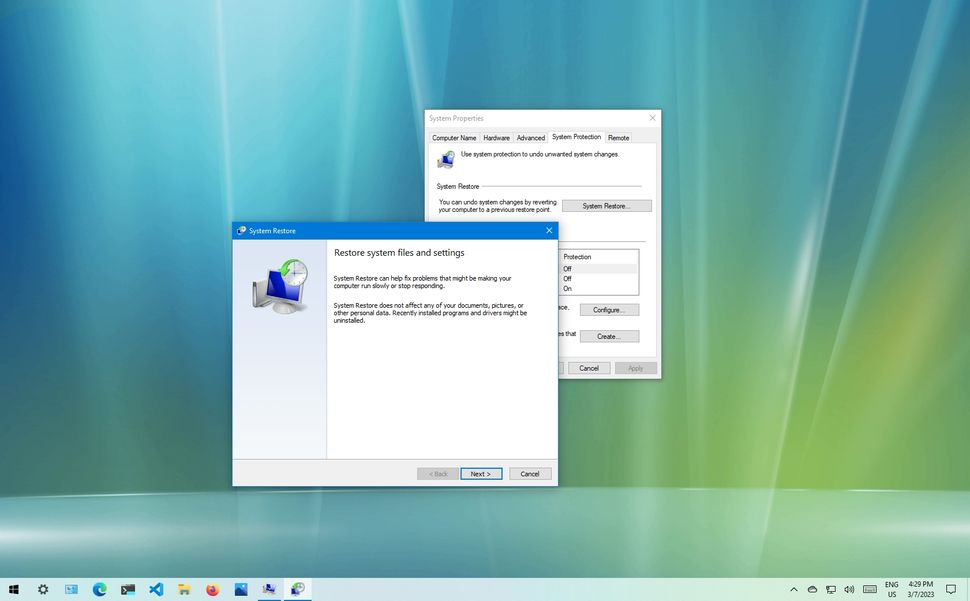
Task: Switch to the Computer Name tab
Action: pyautogui.click(x=455, y=137)
